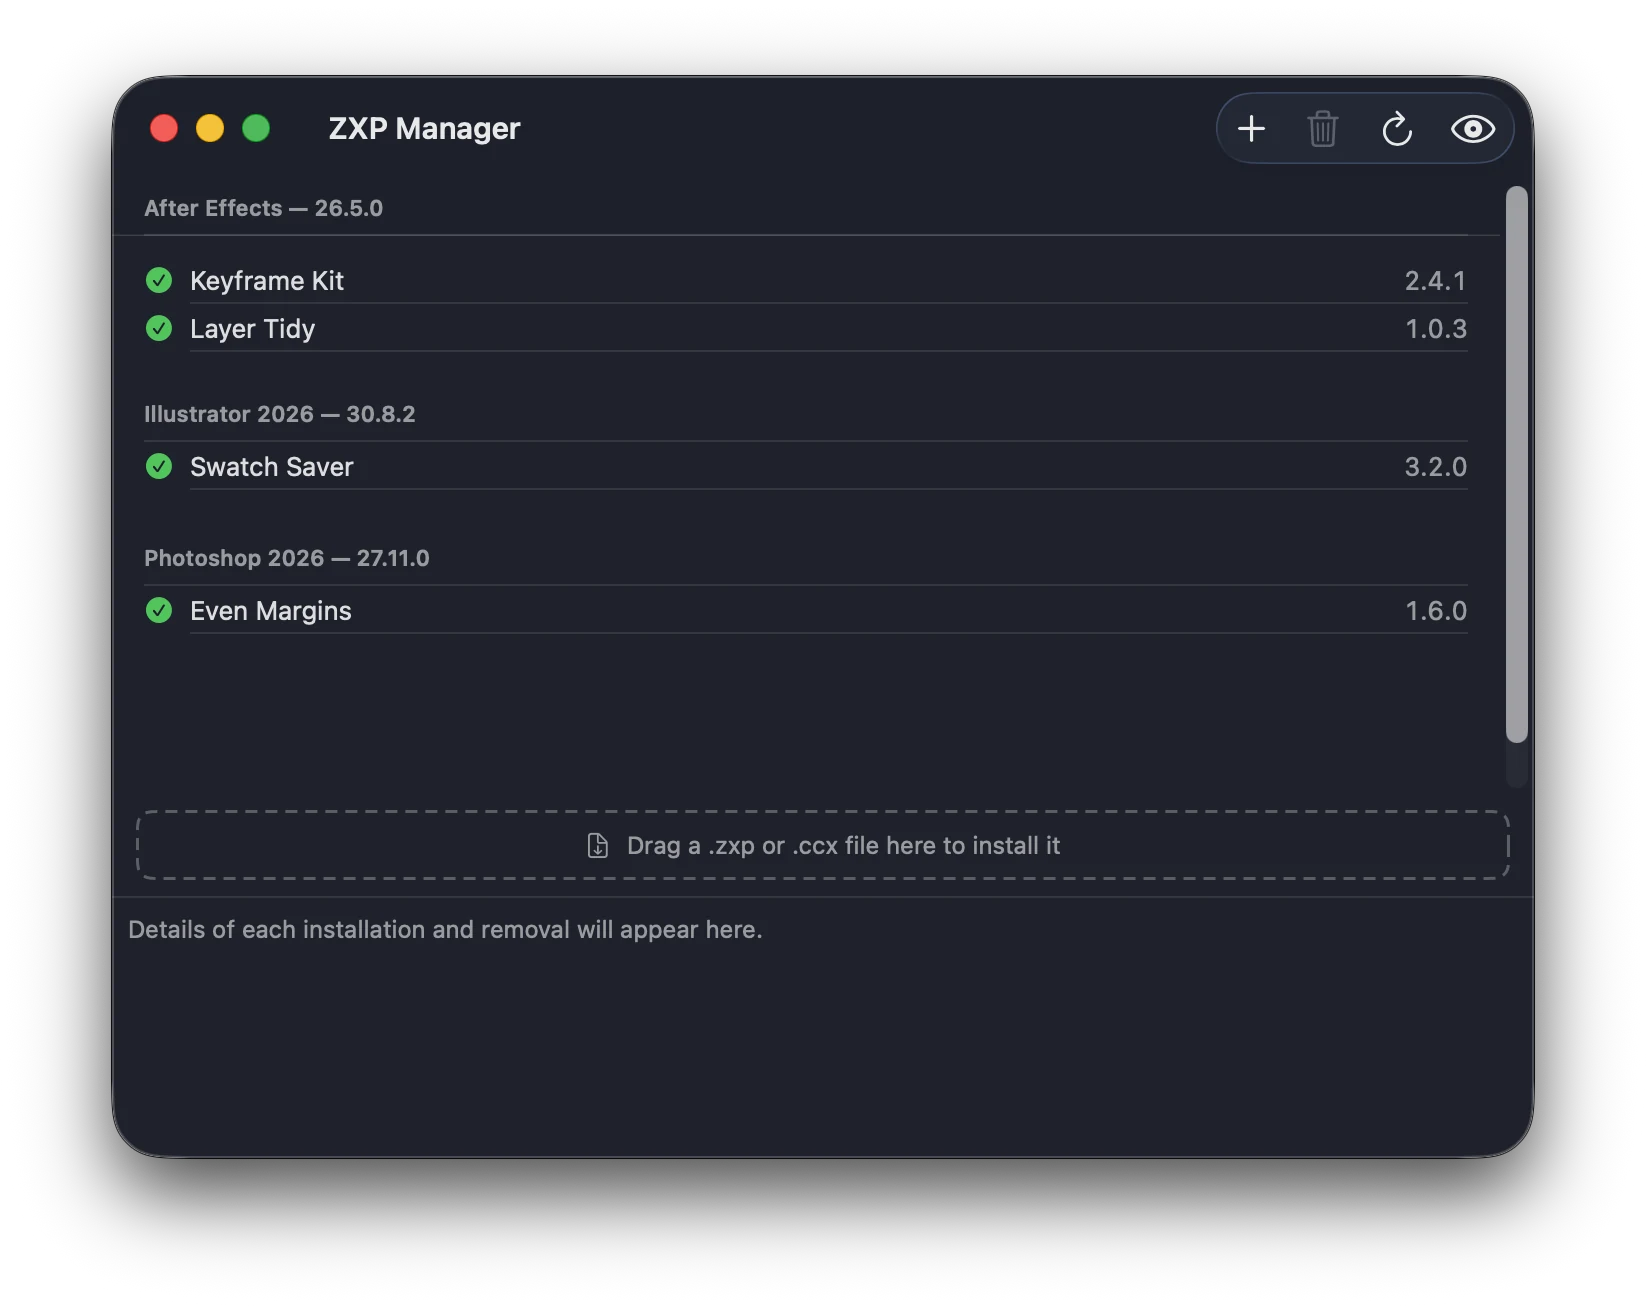Click the green check beside Keyframe Kit
The height and width of the screenshot is (1306, 1646).
159,280
